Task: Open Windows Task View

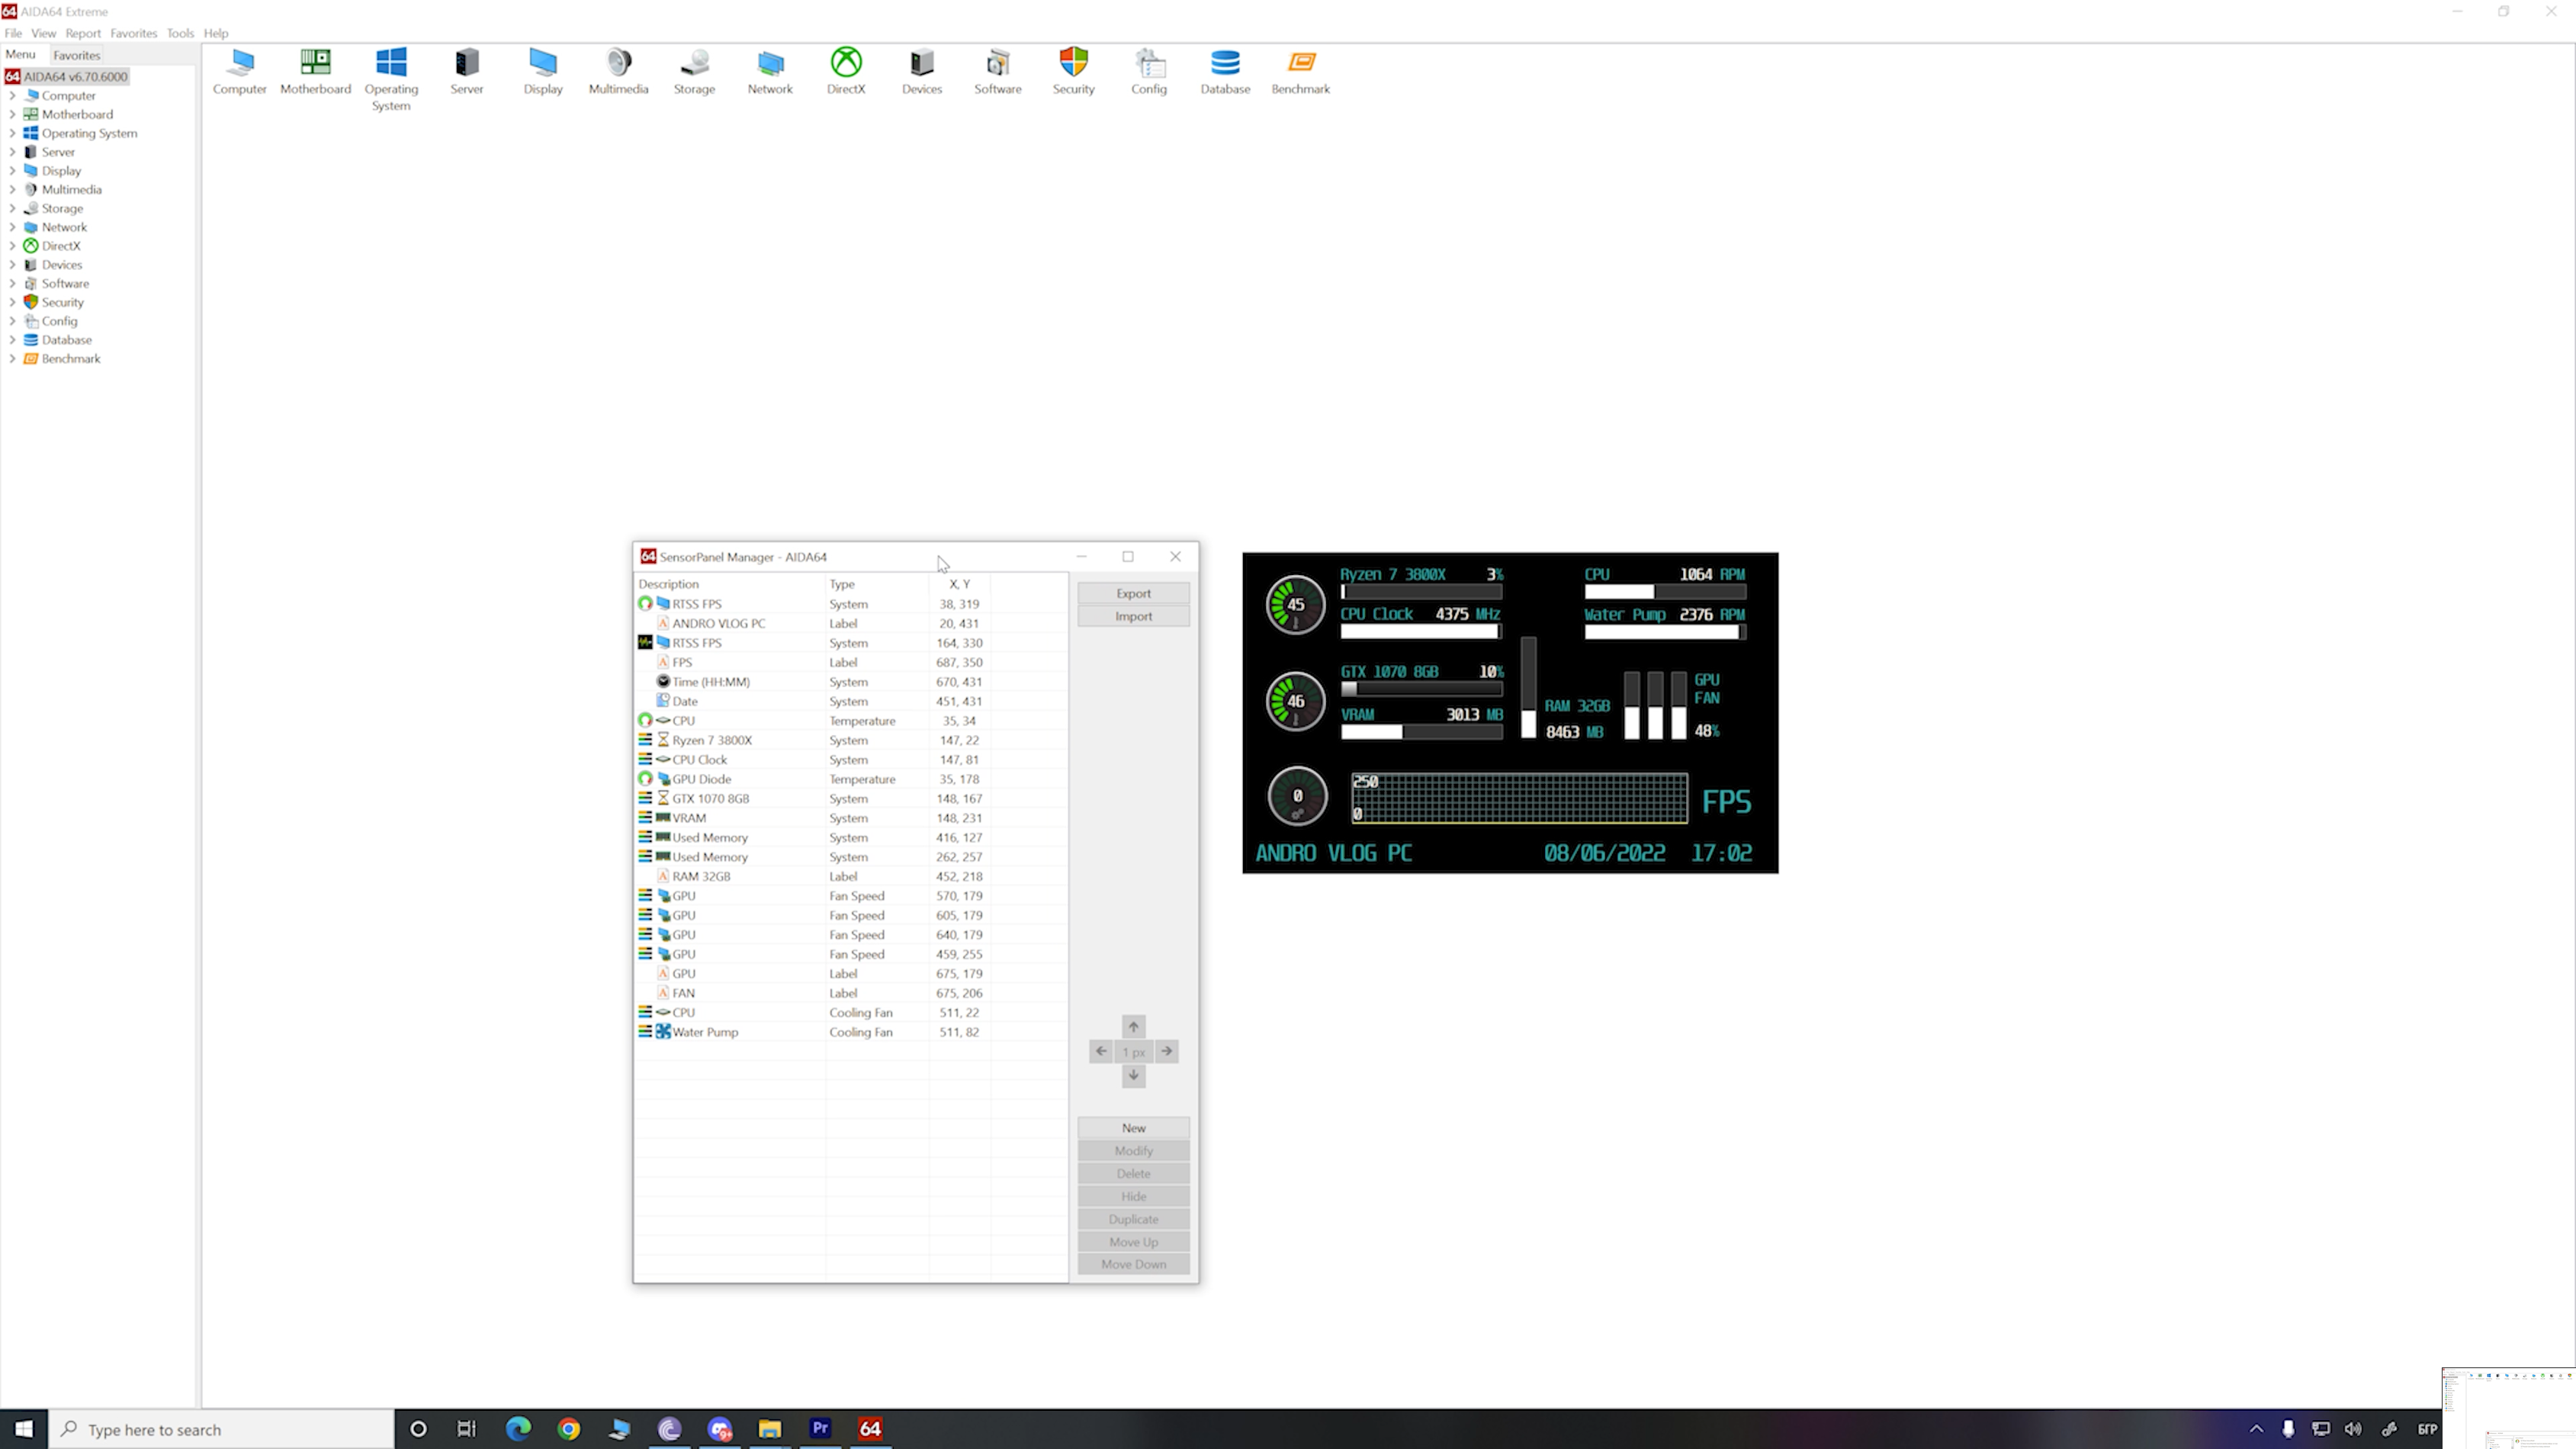Action: coord(467,1429)
